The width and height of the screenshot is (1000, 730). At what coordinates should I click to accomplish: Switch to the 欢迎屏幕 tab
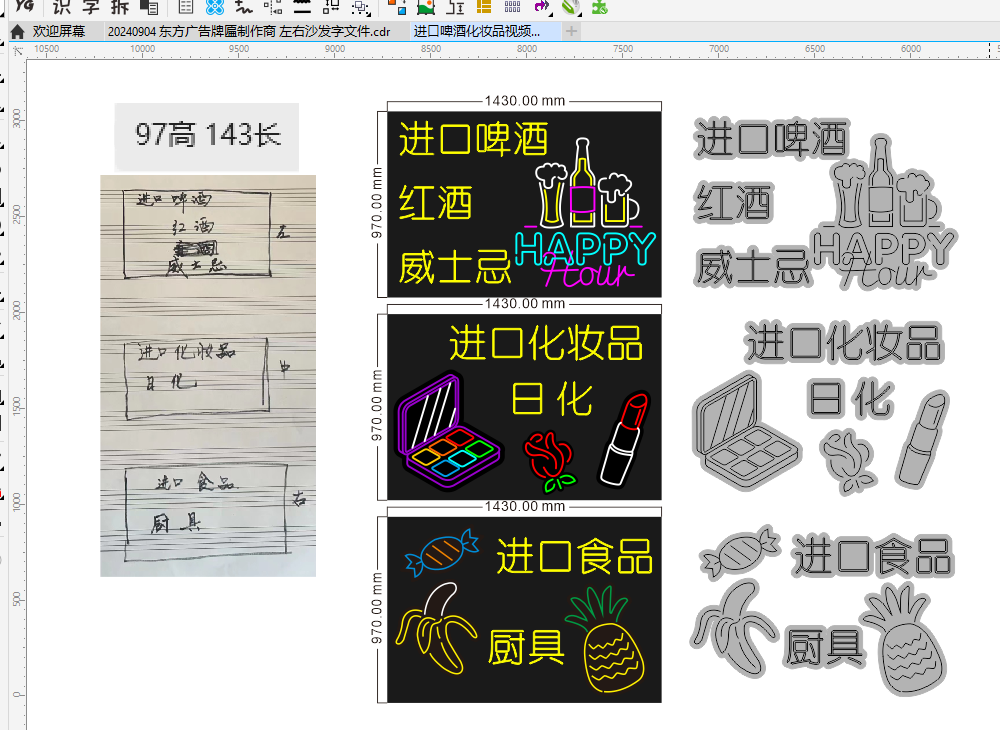(x=58, y=31)
